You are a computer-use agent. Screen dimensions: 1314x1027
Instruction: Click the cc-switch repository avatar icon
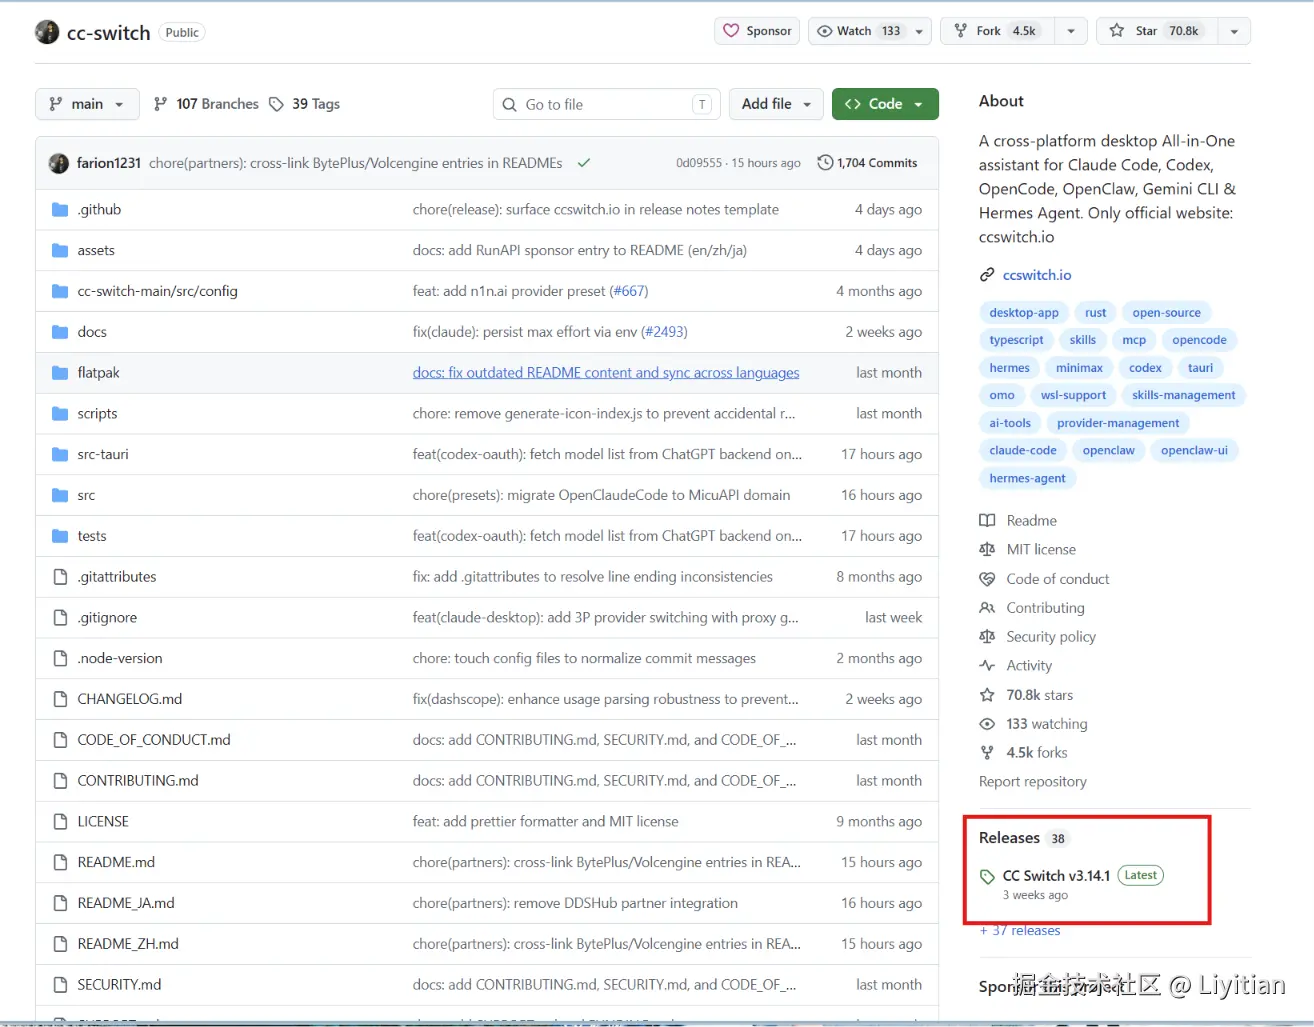tap(47, 32)
